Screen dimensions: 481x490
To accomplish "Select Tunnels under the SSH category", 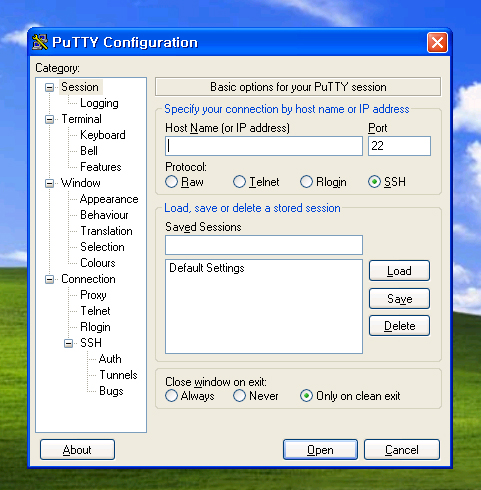I will 118,375.
